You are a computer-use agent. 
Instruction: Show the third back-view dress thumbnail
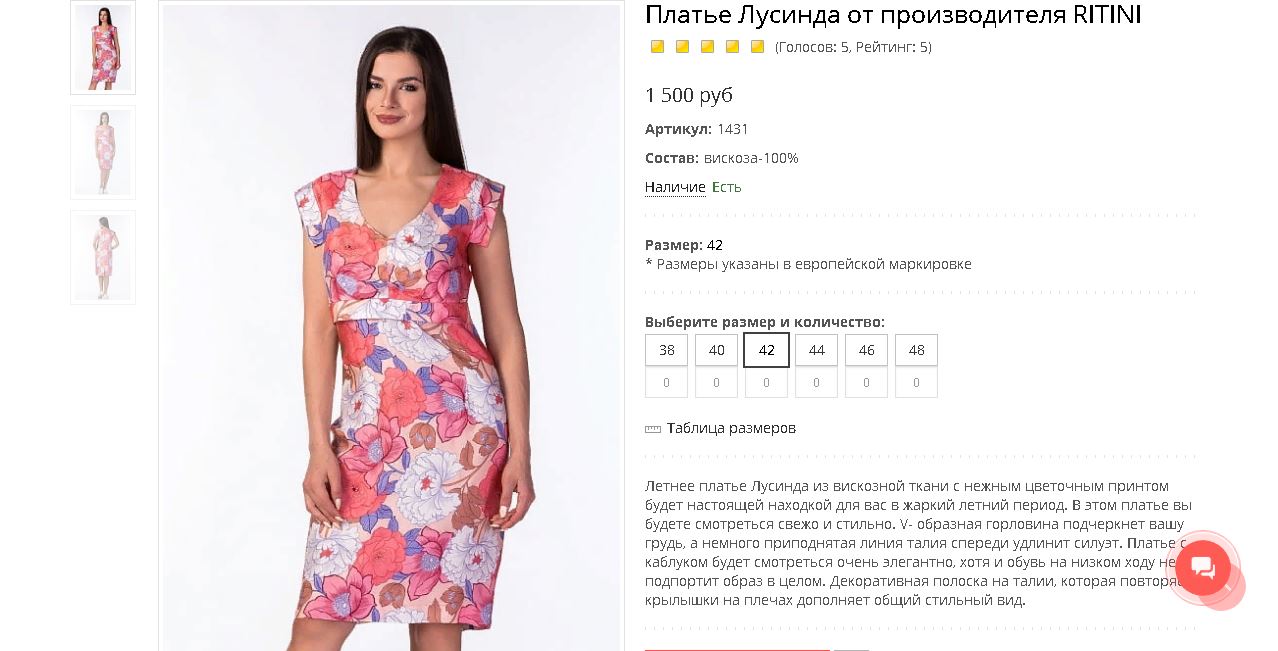[x=103, y=257]
